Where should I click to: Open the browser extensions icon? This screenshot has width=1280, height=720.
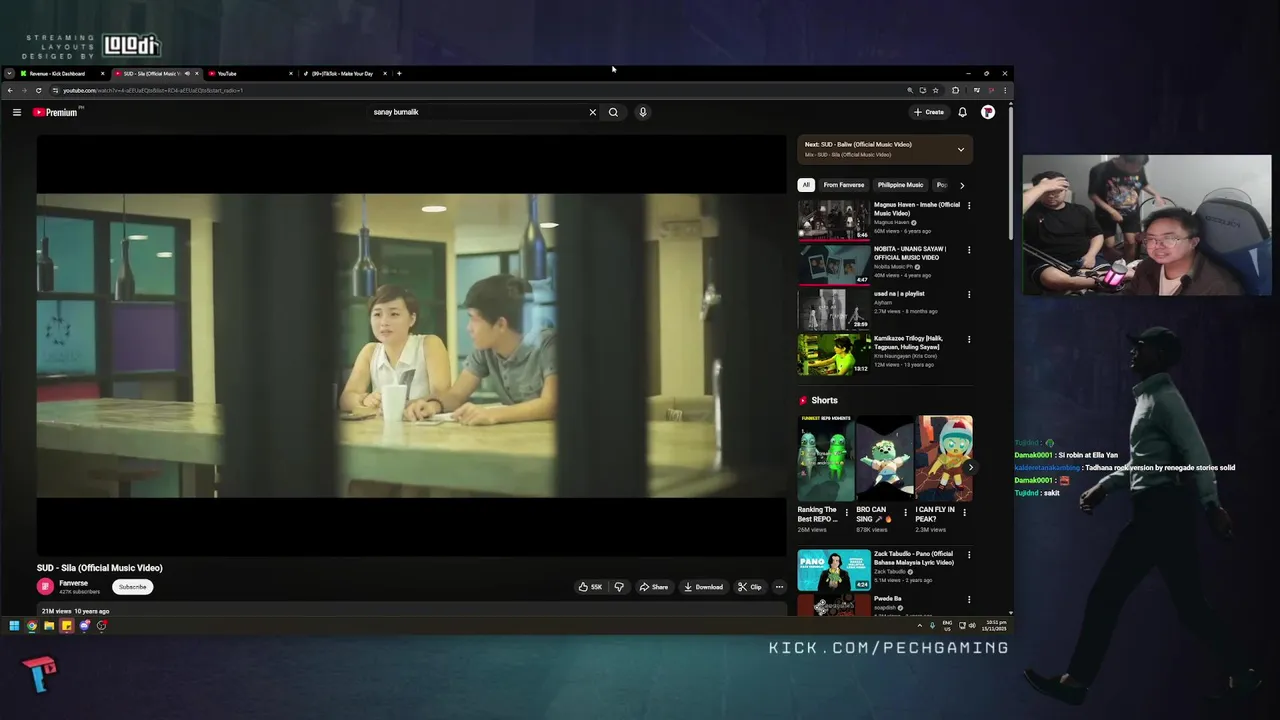[955, 90]
